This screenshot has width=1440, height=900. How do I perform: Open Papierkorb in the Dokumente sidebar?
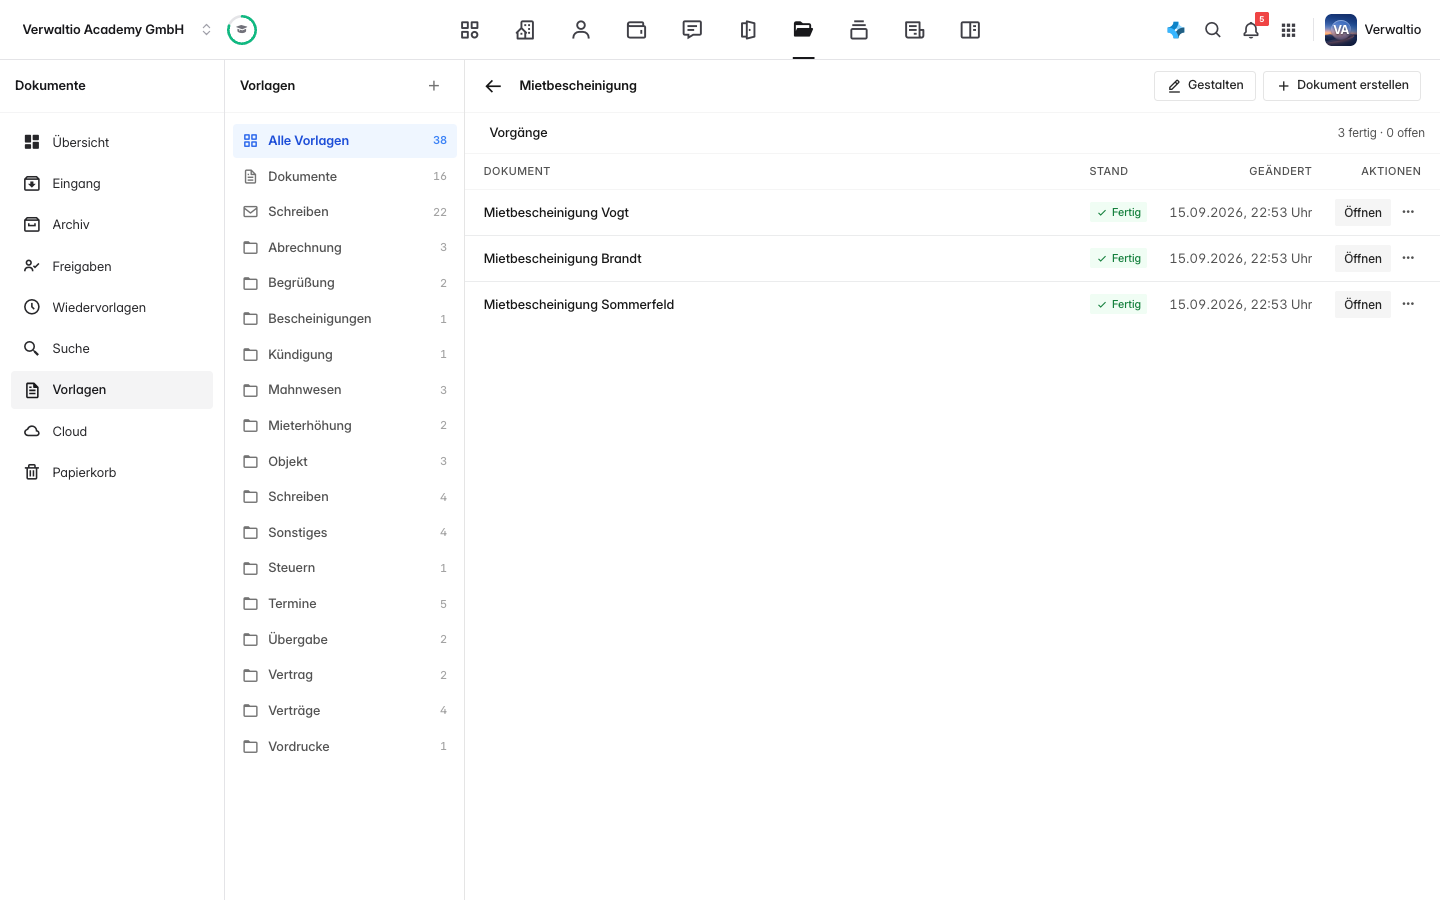tap(112, 472)
